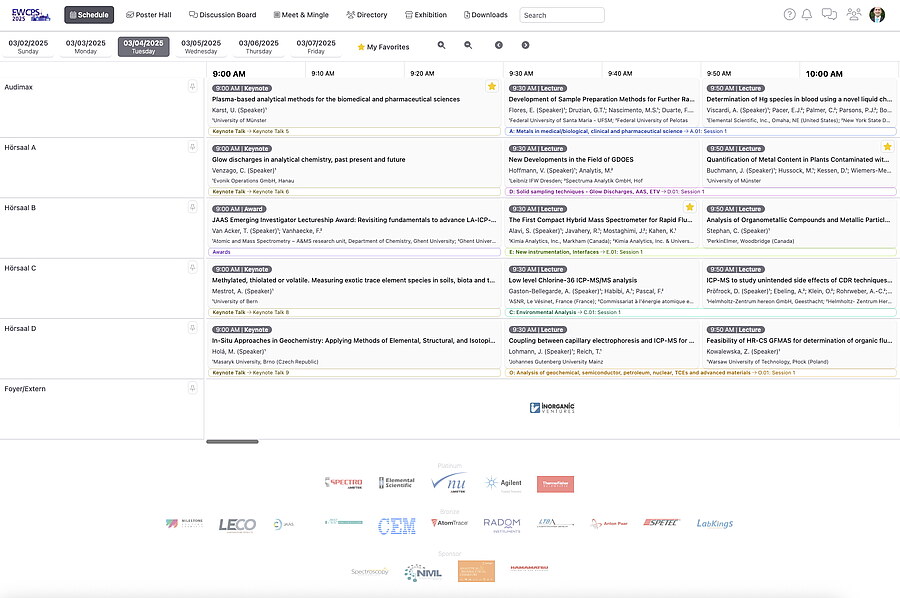Open the Discussion Board tab
The image size is (900, 598).
[x=223, y=15]
